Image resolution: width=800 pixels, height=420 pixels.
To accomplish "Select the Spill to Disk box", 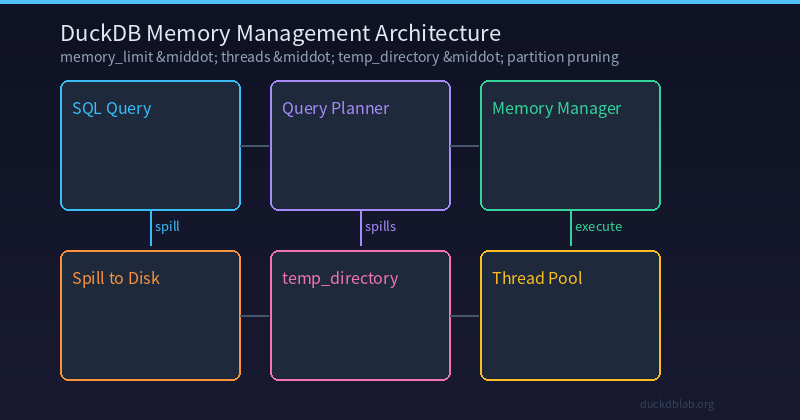I will tap(151, 315).
